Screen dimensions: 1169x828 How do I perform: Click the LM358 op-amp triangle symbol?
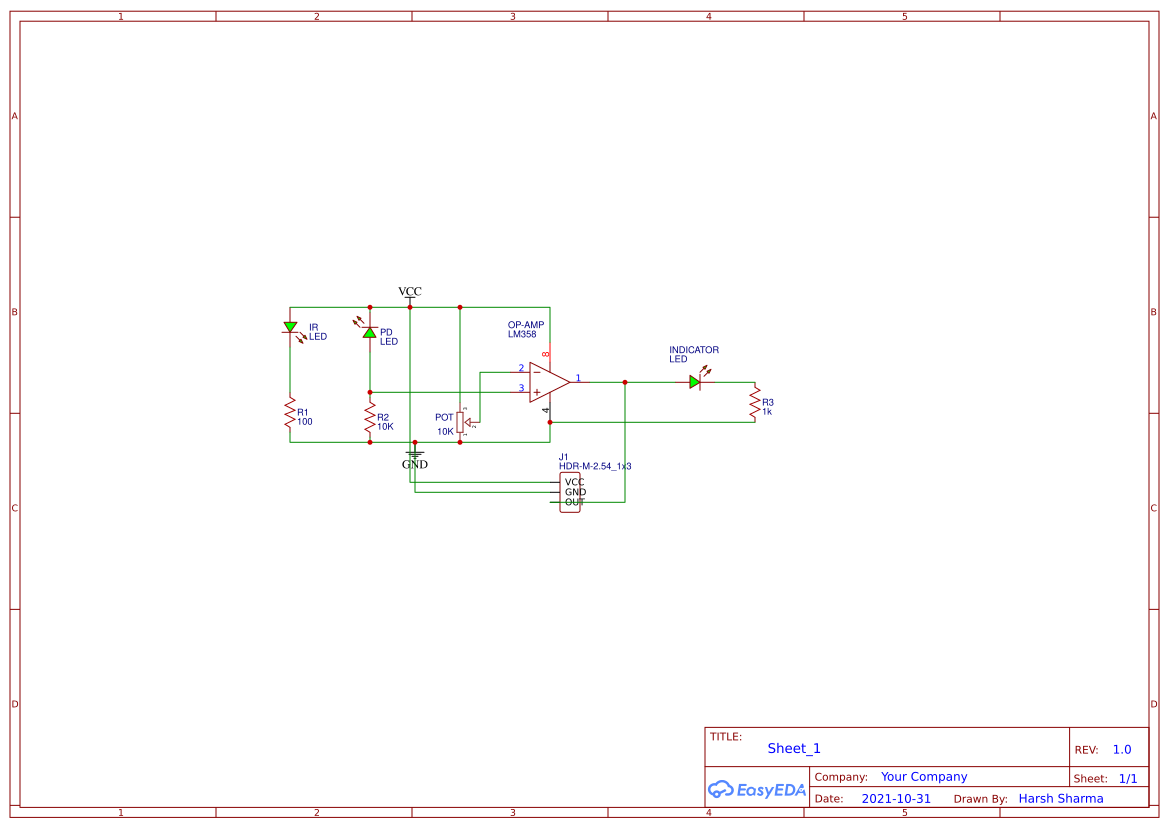[545, 381]
